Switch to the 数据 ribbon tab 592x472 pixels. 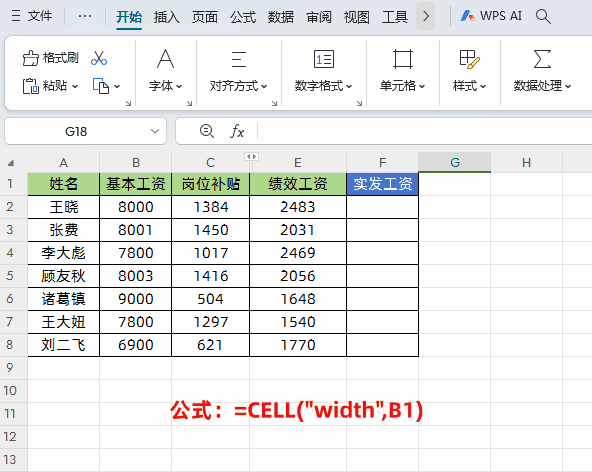pyautogui.click(x=281, y=17)
